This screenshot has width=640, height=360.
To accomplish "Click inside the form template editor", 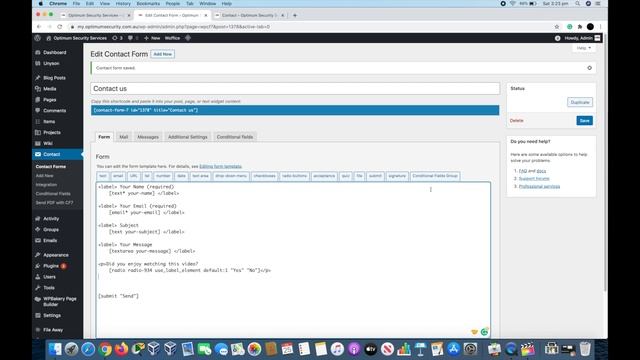I will pyautogui.click(x=293, y=259).
